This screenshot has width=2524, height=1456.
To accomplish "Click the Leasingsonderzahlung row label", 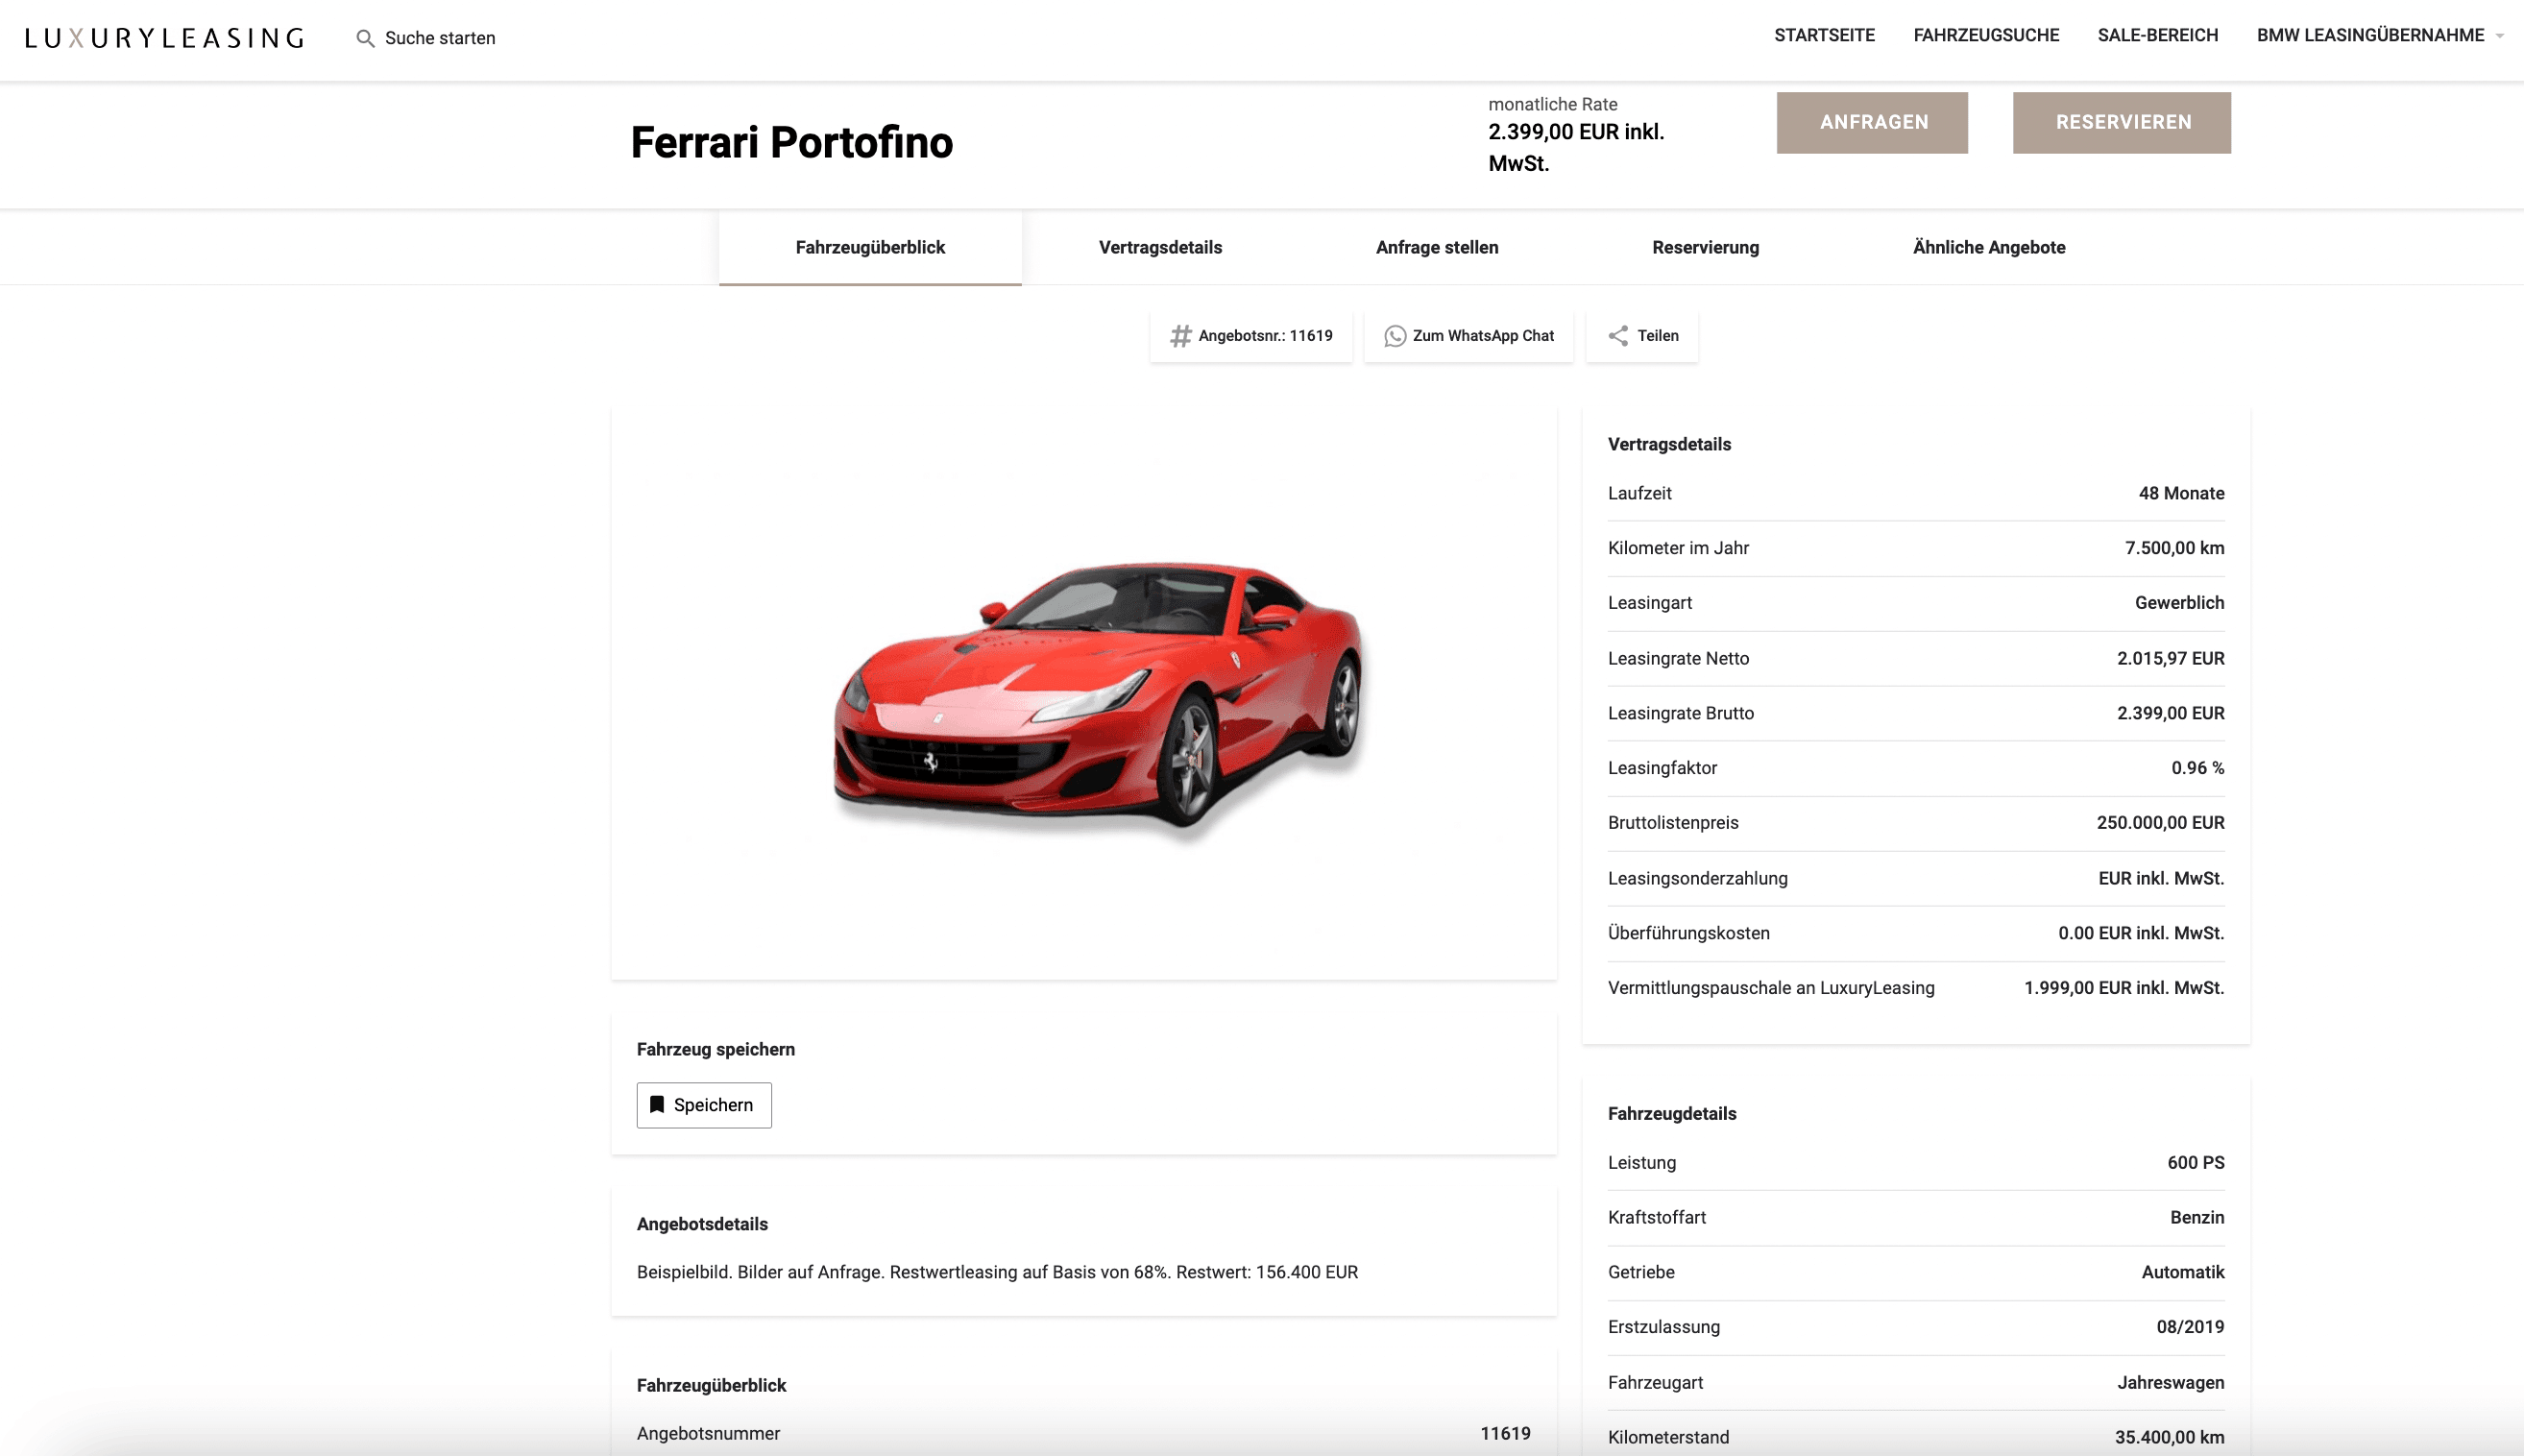I will click(1697, 879).
